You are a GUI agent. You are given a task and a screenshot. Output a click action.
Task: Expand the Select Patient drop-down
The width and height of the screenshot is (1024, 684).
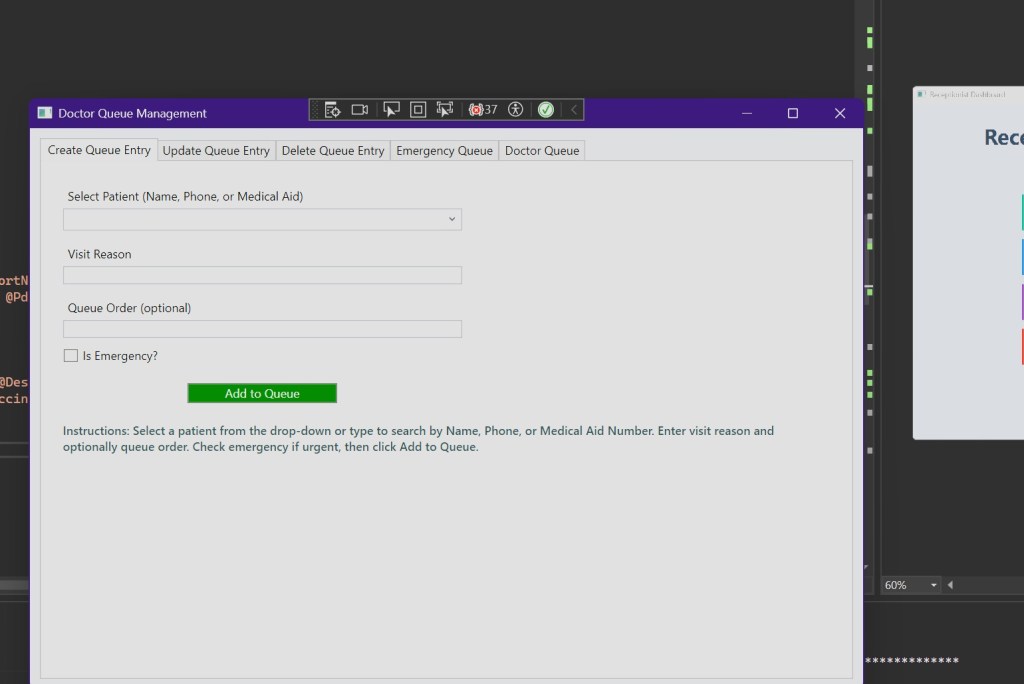tap(451, 220)
